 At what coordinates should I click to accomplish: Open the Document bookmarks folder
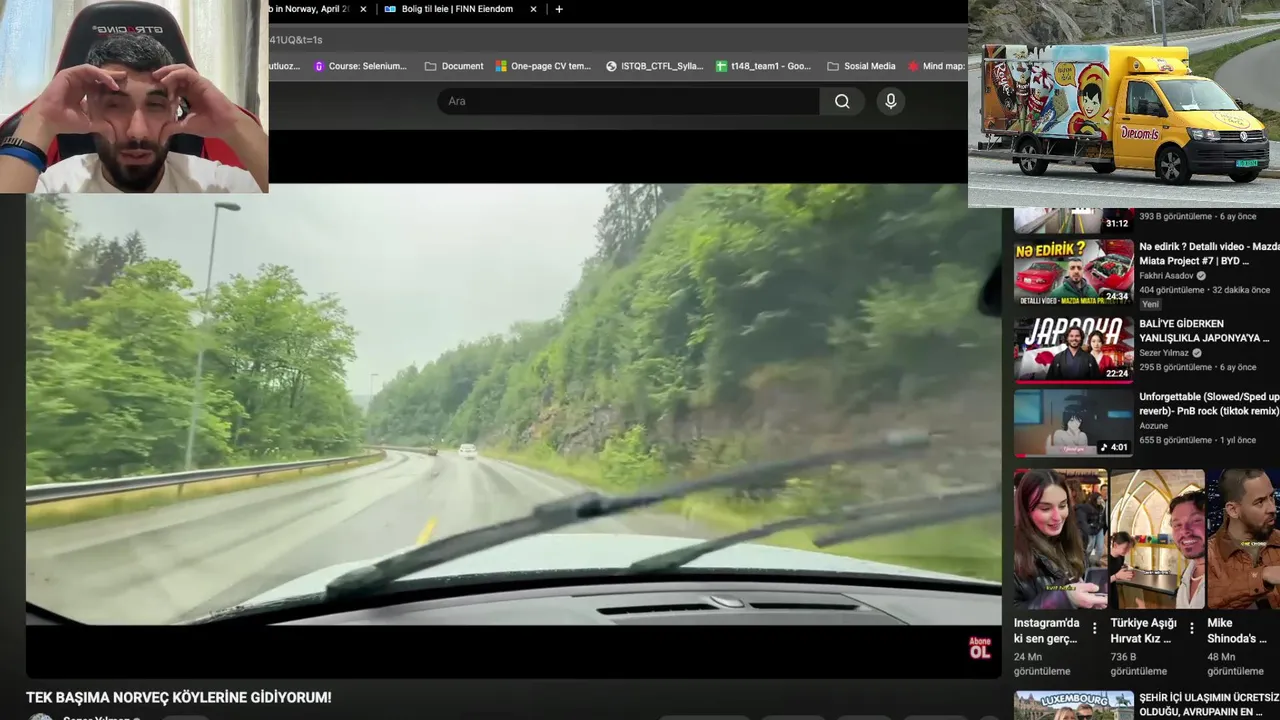click(454, 66)
